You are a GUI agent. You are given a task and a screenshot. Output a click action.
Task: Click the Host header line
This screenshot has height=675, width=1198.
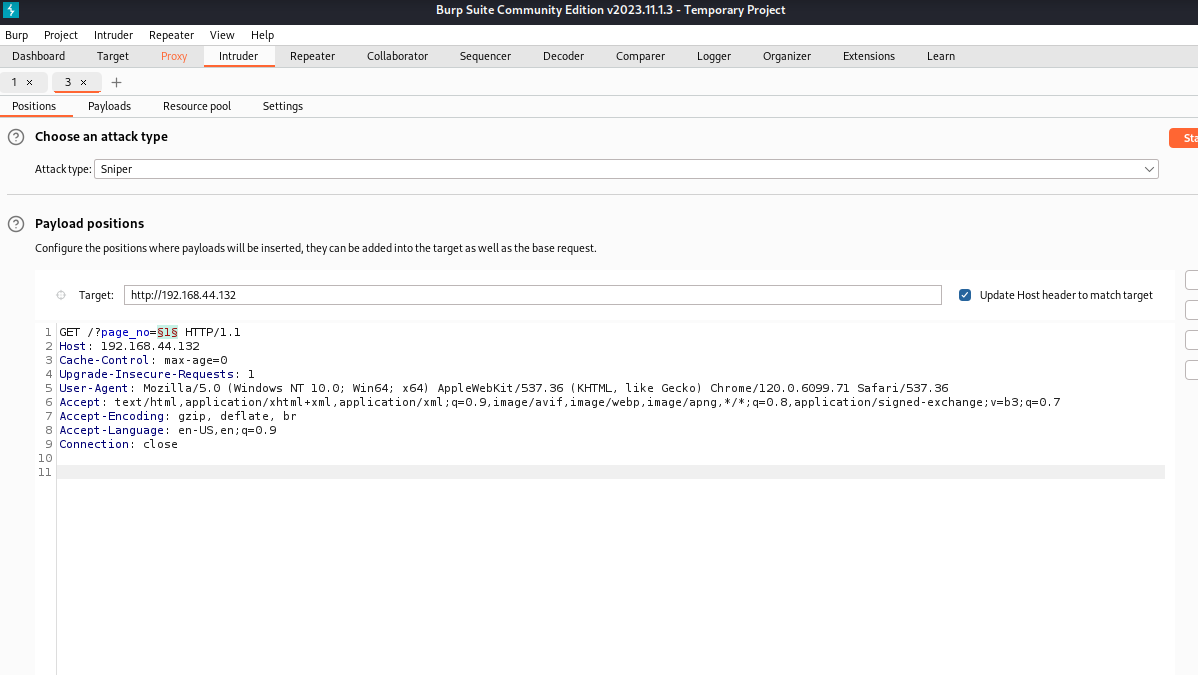click(129, 346)
